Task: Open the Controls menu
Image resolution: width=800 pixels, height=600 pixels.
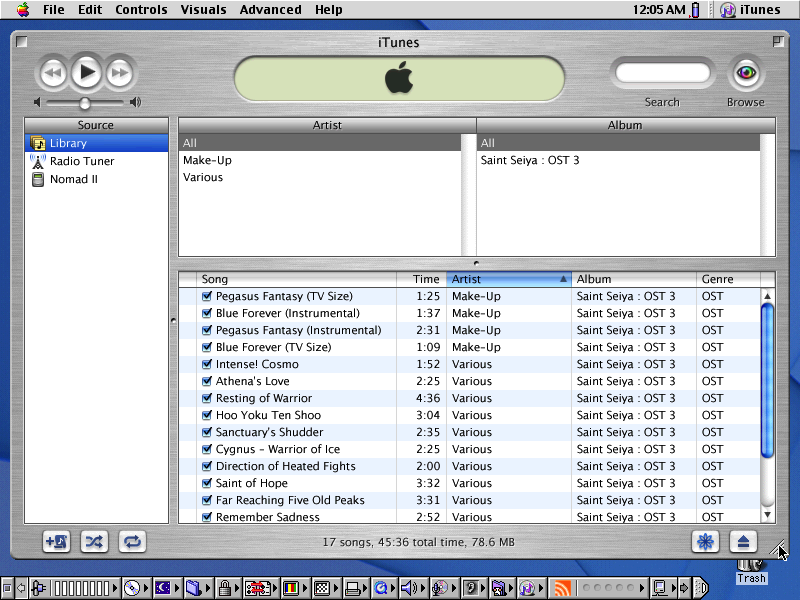Action: pyautogui.click(x=141, y=9)
